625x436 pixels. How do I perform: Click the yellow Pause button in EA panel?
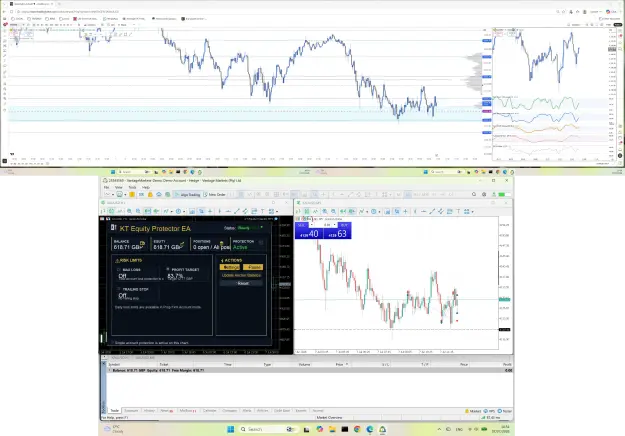(253, 267)
